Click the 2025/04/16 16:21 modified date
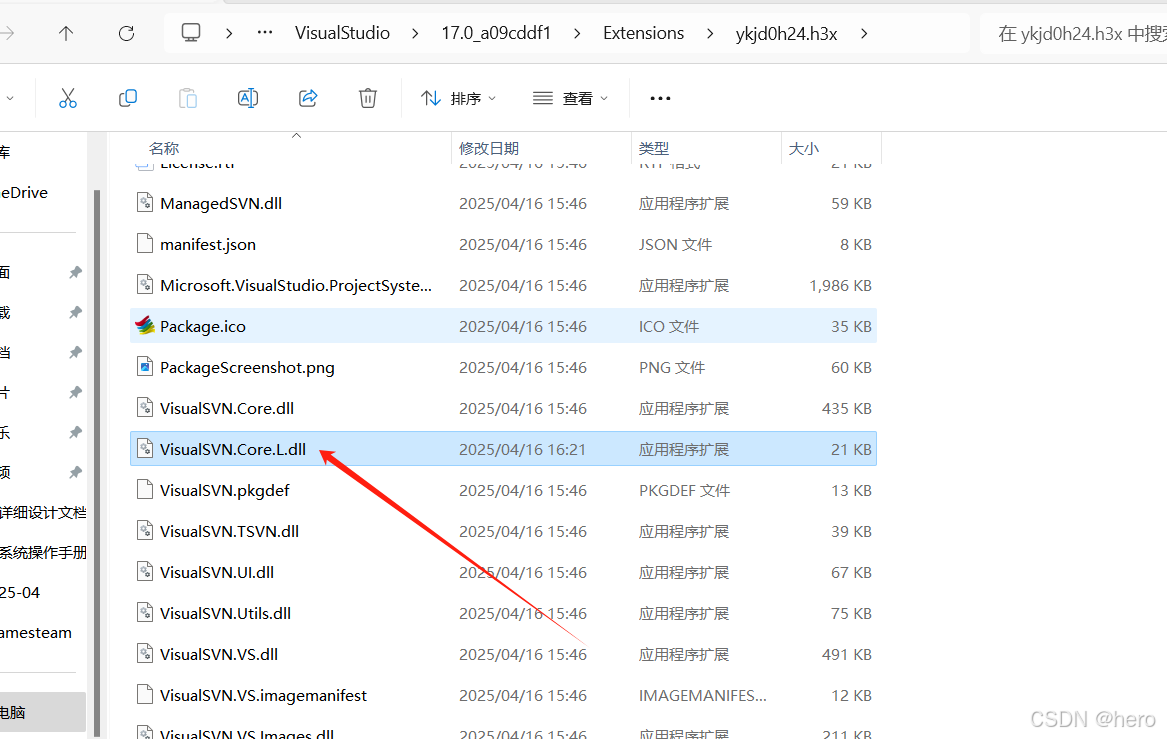This screenshot has height=739, width=1167. pyautogui.click(x=522, y=449)
